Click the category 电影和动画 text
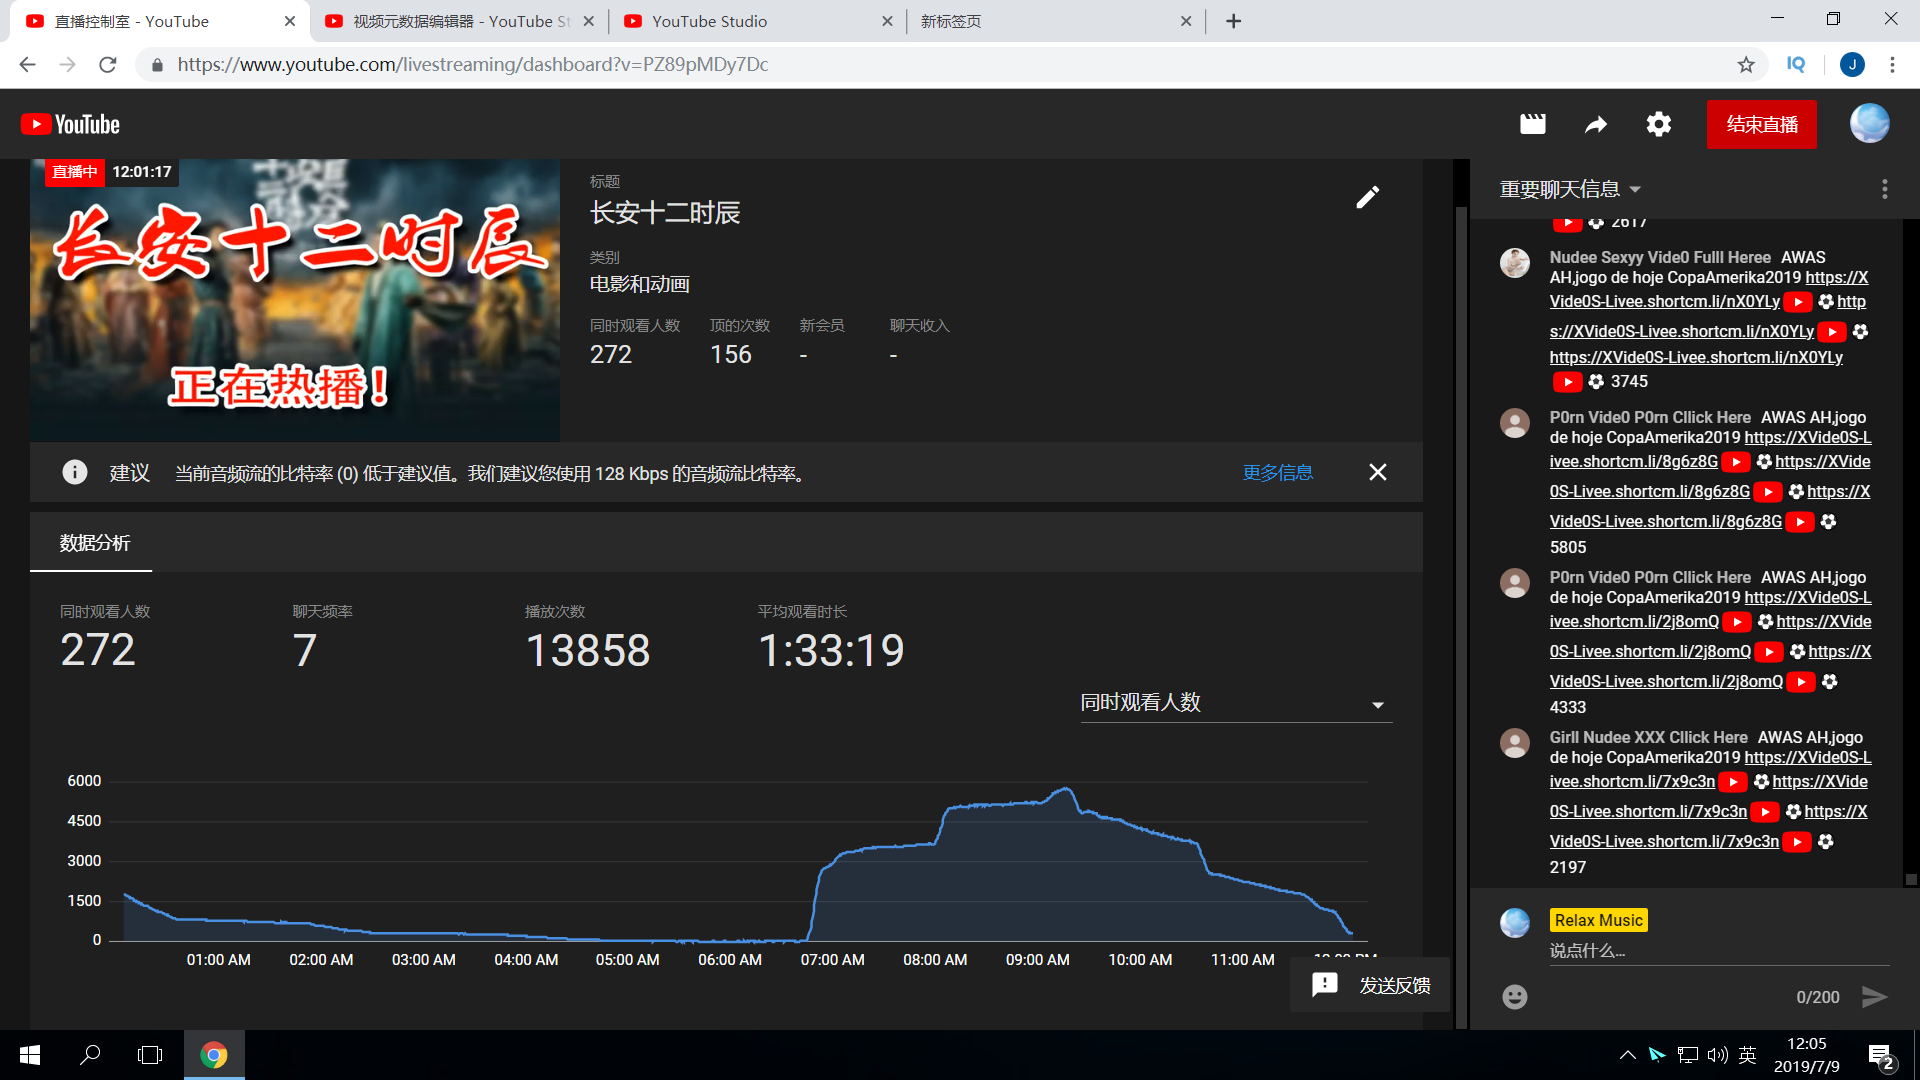Viewport: 1920px width, 1080px height. [x=640, y=284]
